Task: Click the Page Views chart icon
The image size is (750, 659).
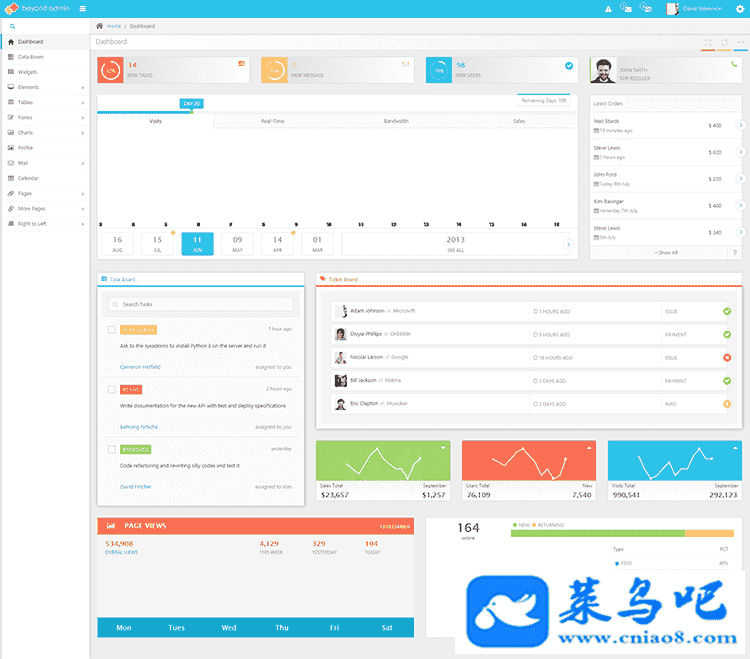Action: (111, 526)
